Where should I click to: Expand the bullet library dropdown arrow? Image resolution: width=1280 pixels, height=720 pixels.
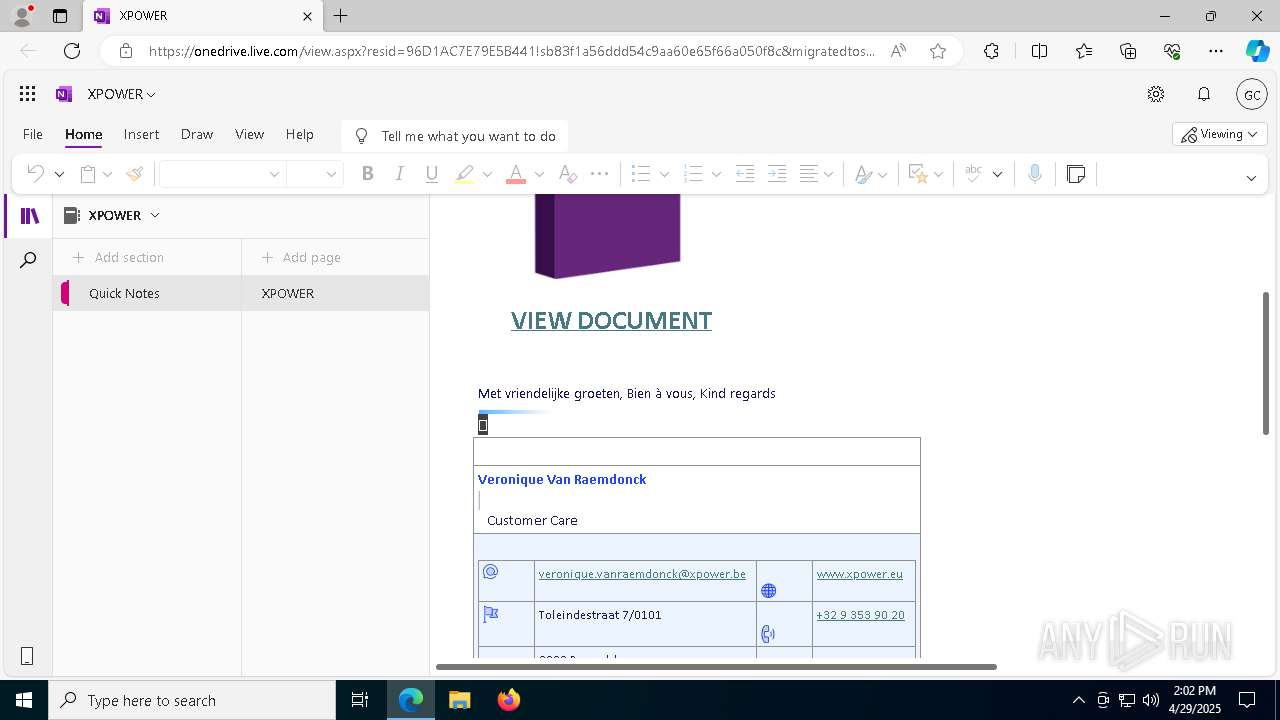664,174
